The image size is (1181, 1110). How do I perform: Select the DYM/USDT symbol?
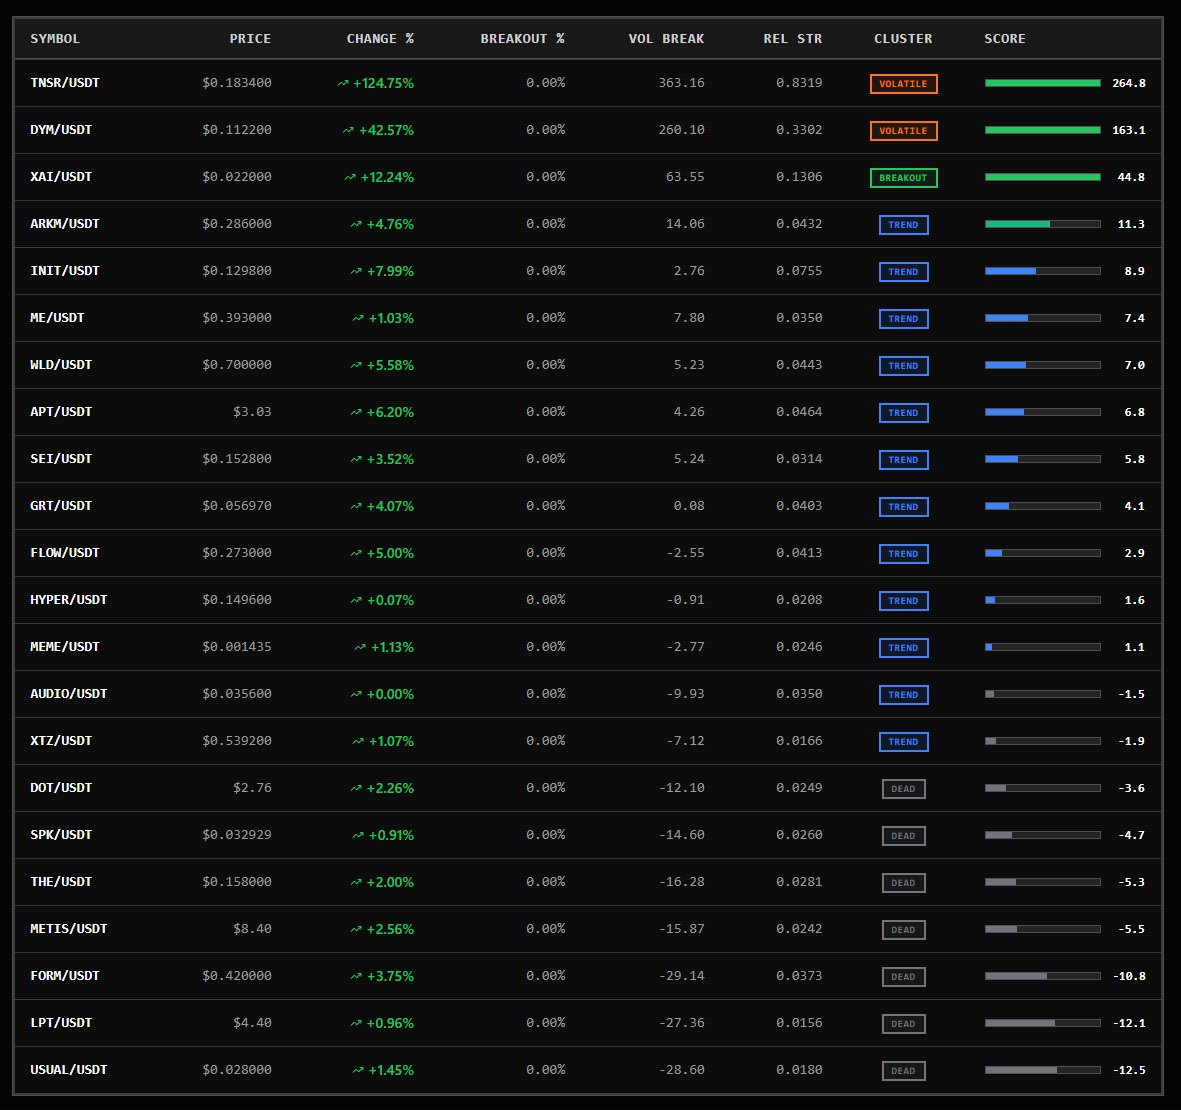(61, 130)
